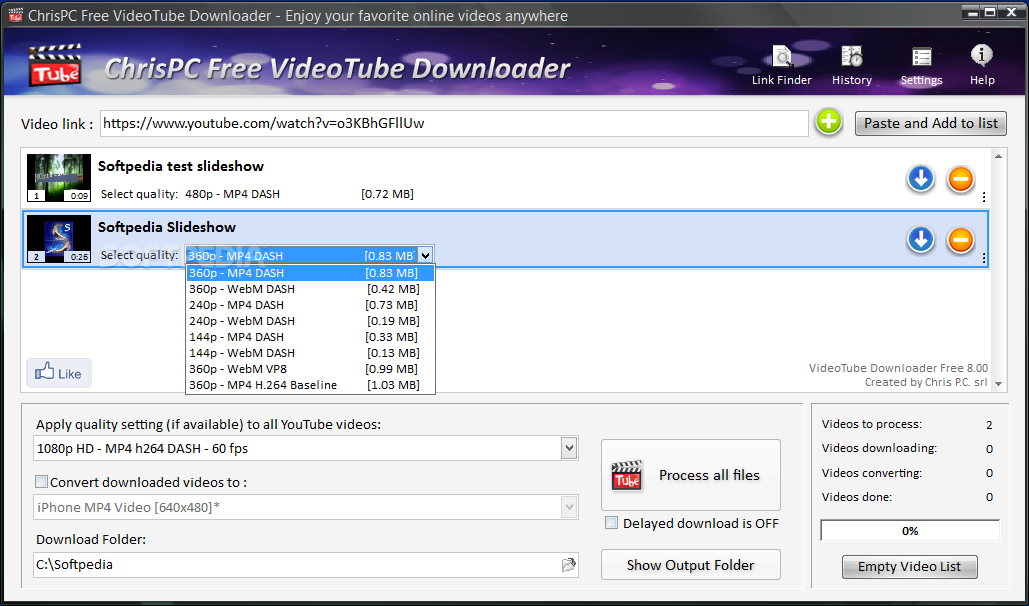Click VideoTube Downloader Free 8.00 text
This screenshot has width=1029, height=606.
[898, 368]
